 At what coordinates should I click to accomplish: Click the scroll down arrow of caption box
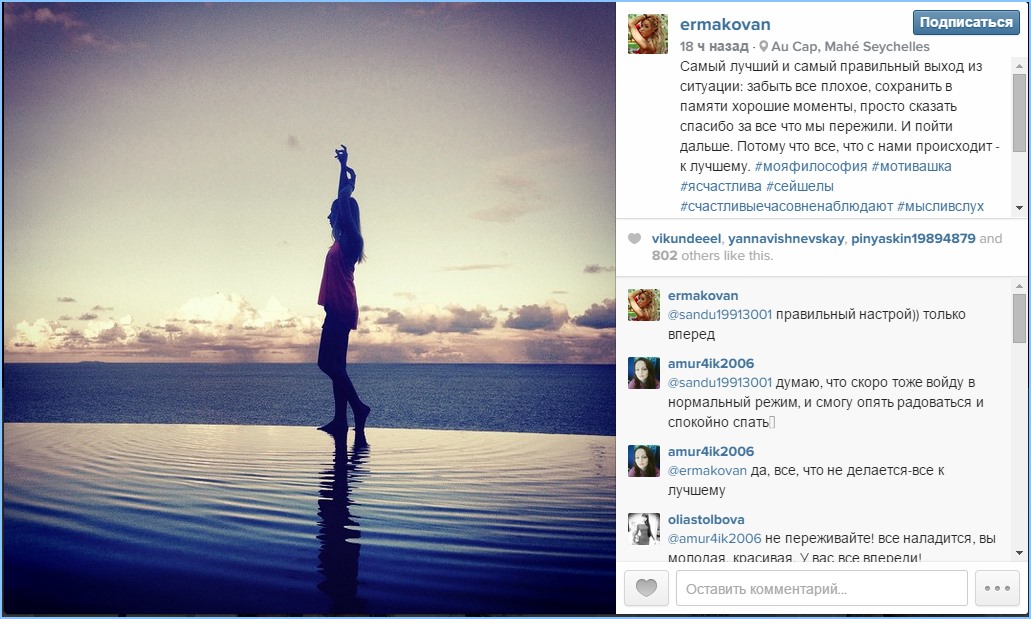(1019, 208)
